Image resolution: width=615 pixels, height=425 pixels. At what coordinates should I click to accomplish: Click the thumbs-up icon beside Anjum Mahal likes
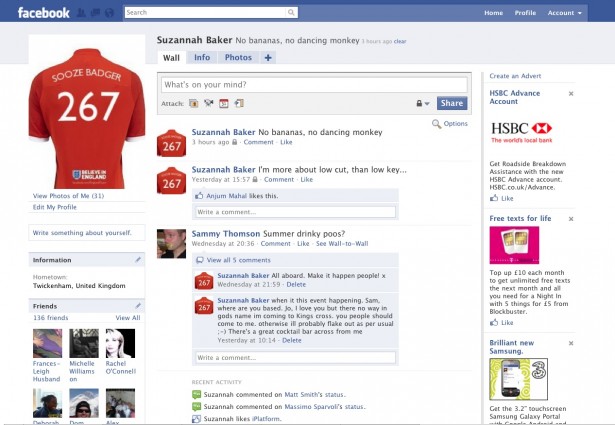[199, 195]
